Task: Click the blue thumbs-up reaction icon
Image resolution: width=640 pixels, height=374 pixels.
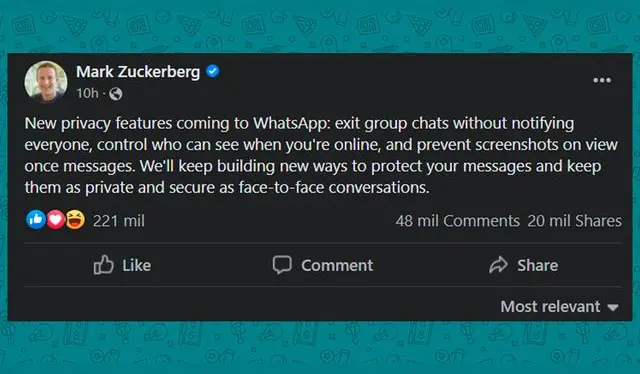Action: click(x=36, y=220)
